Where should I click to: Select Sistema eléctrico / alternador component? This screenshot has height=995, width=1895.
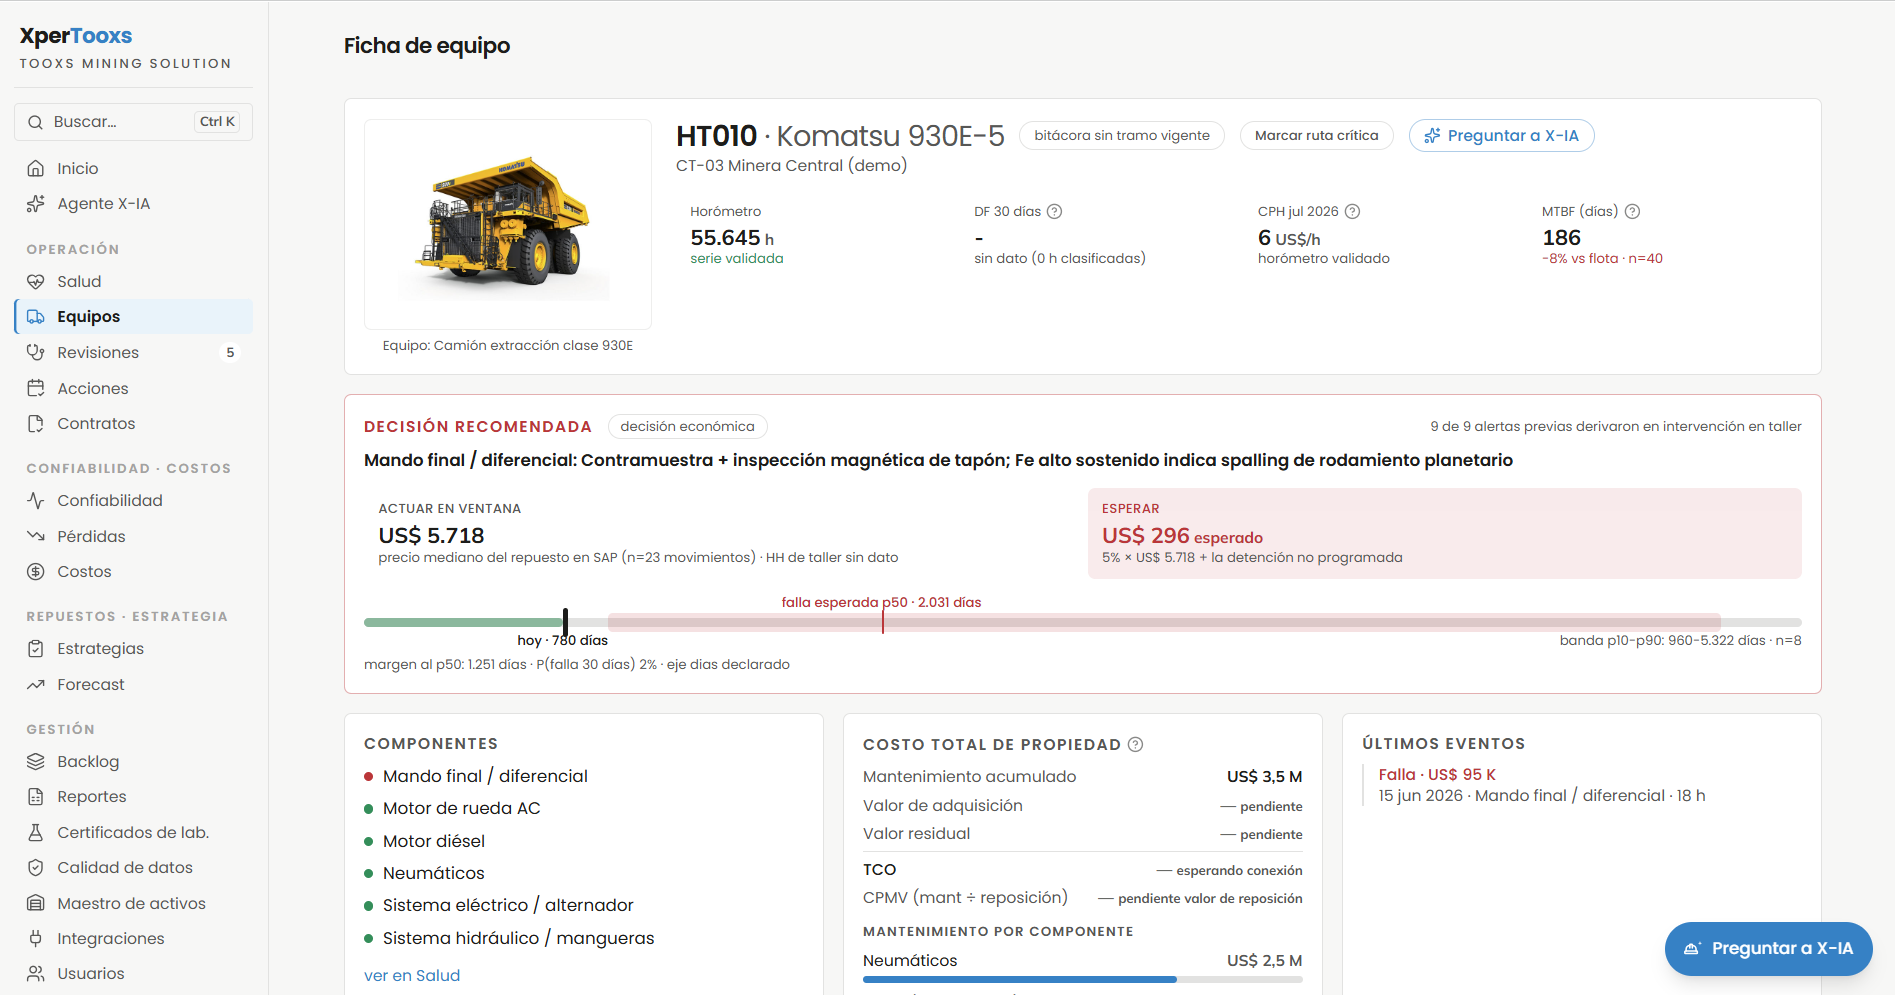(508, 905)
